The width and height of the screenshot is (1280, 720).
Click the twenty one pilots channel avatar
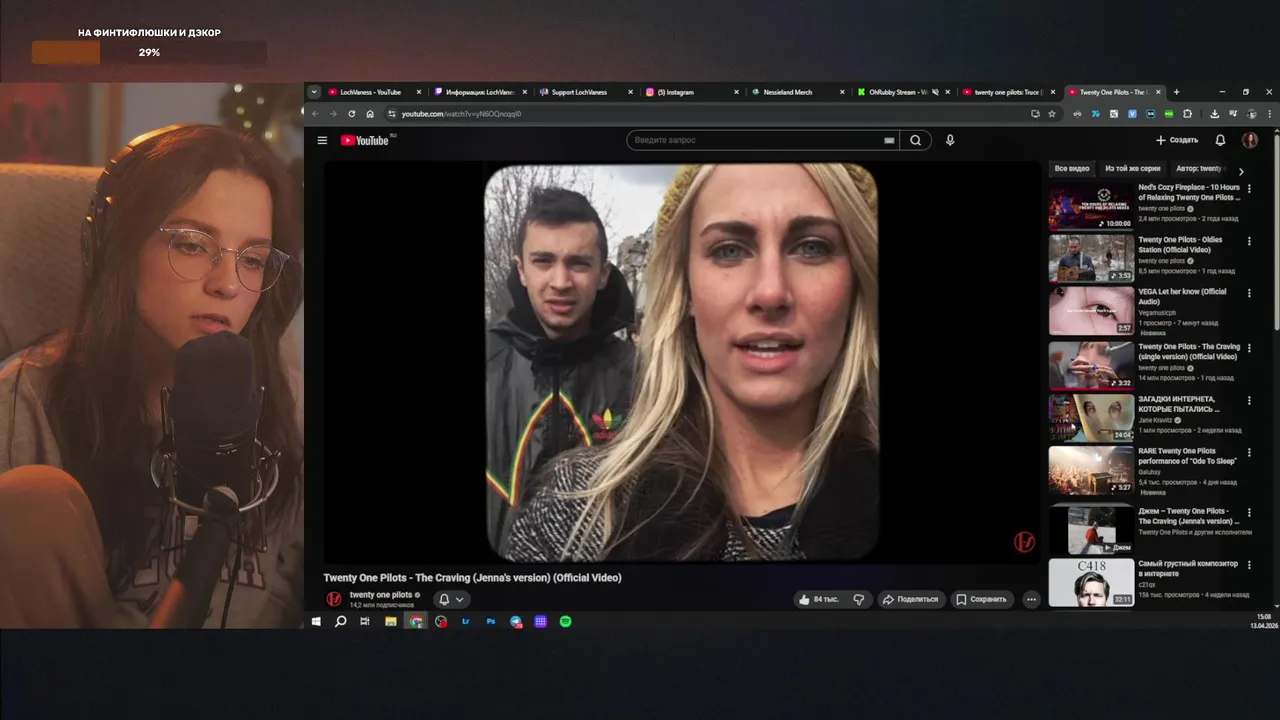point(333,599)
